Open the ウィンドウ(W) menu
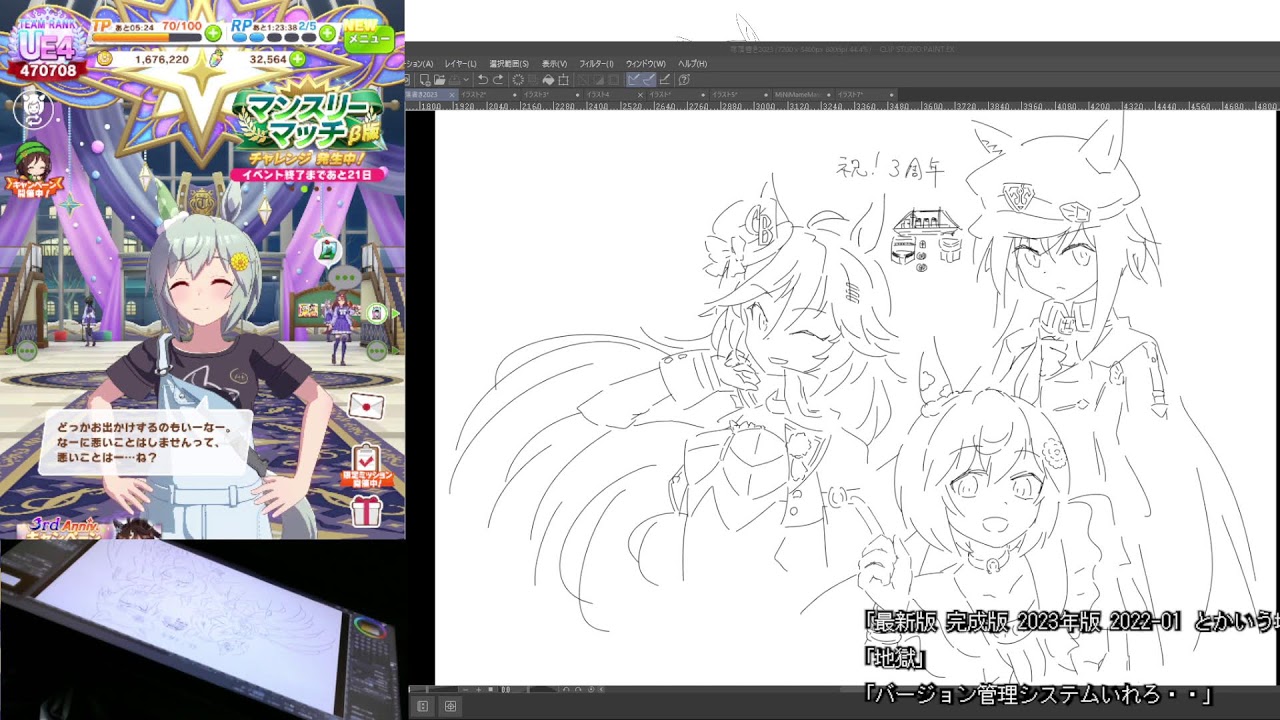The height and width of the screenshot is (720, 1280). [645, 63]
